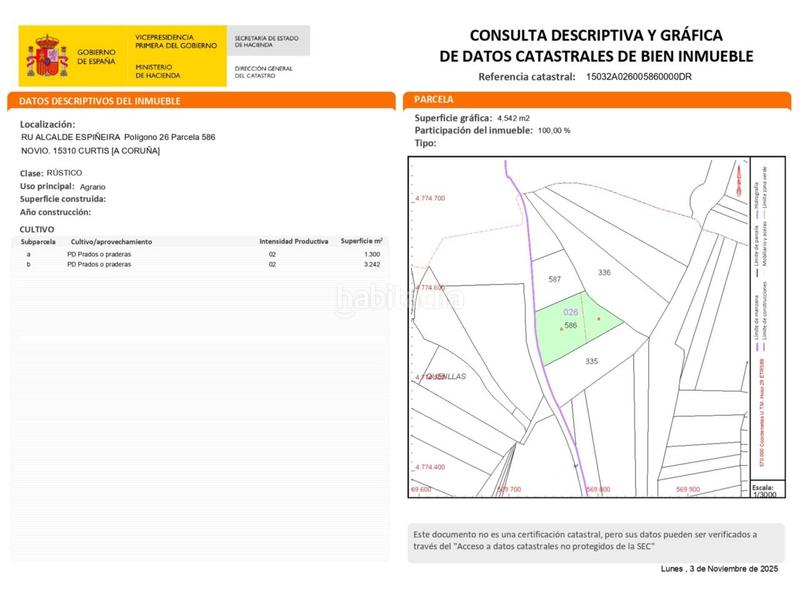Image resolution: width=800 pixels, height=600 pixels.
Task: Click parcel 336 on the cadastral map
Action: coord(603,273)
